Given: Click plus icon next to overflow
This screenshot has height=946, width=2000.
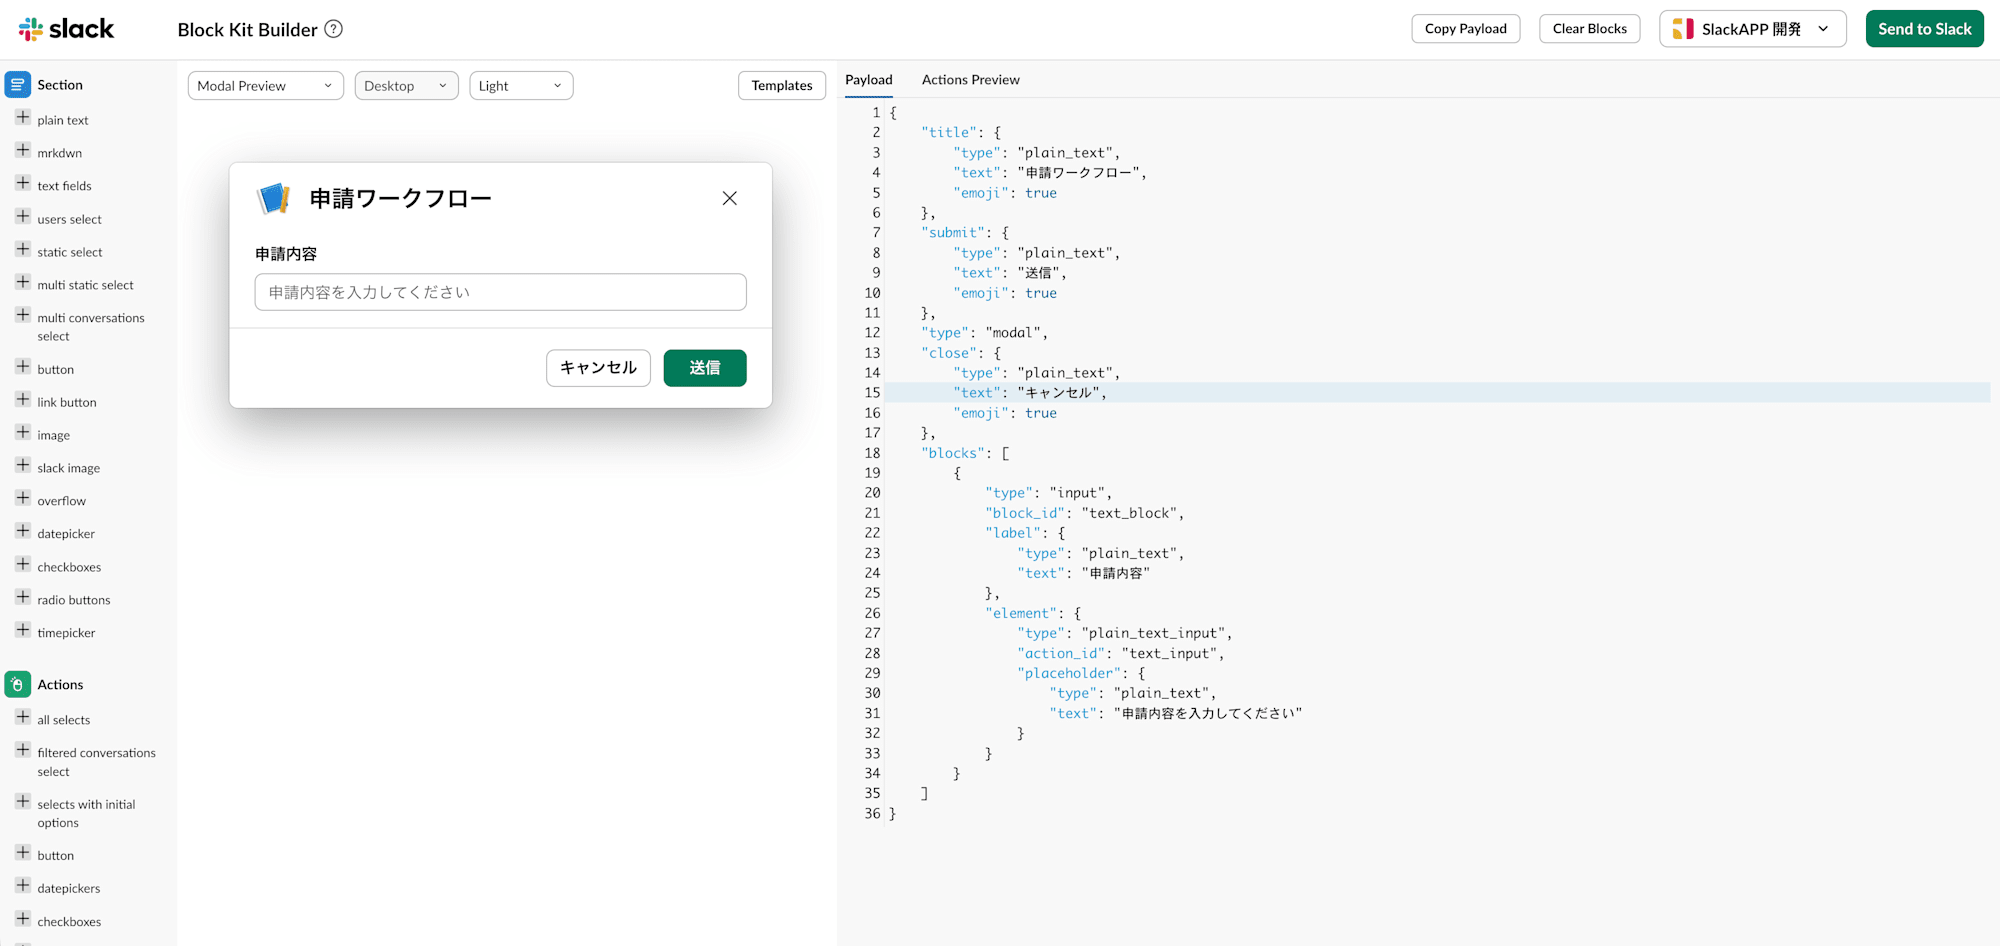Looking at the screenshot, I should (x=23, y=499).
